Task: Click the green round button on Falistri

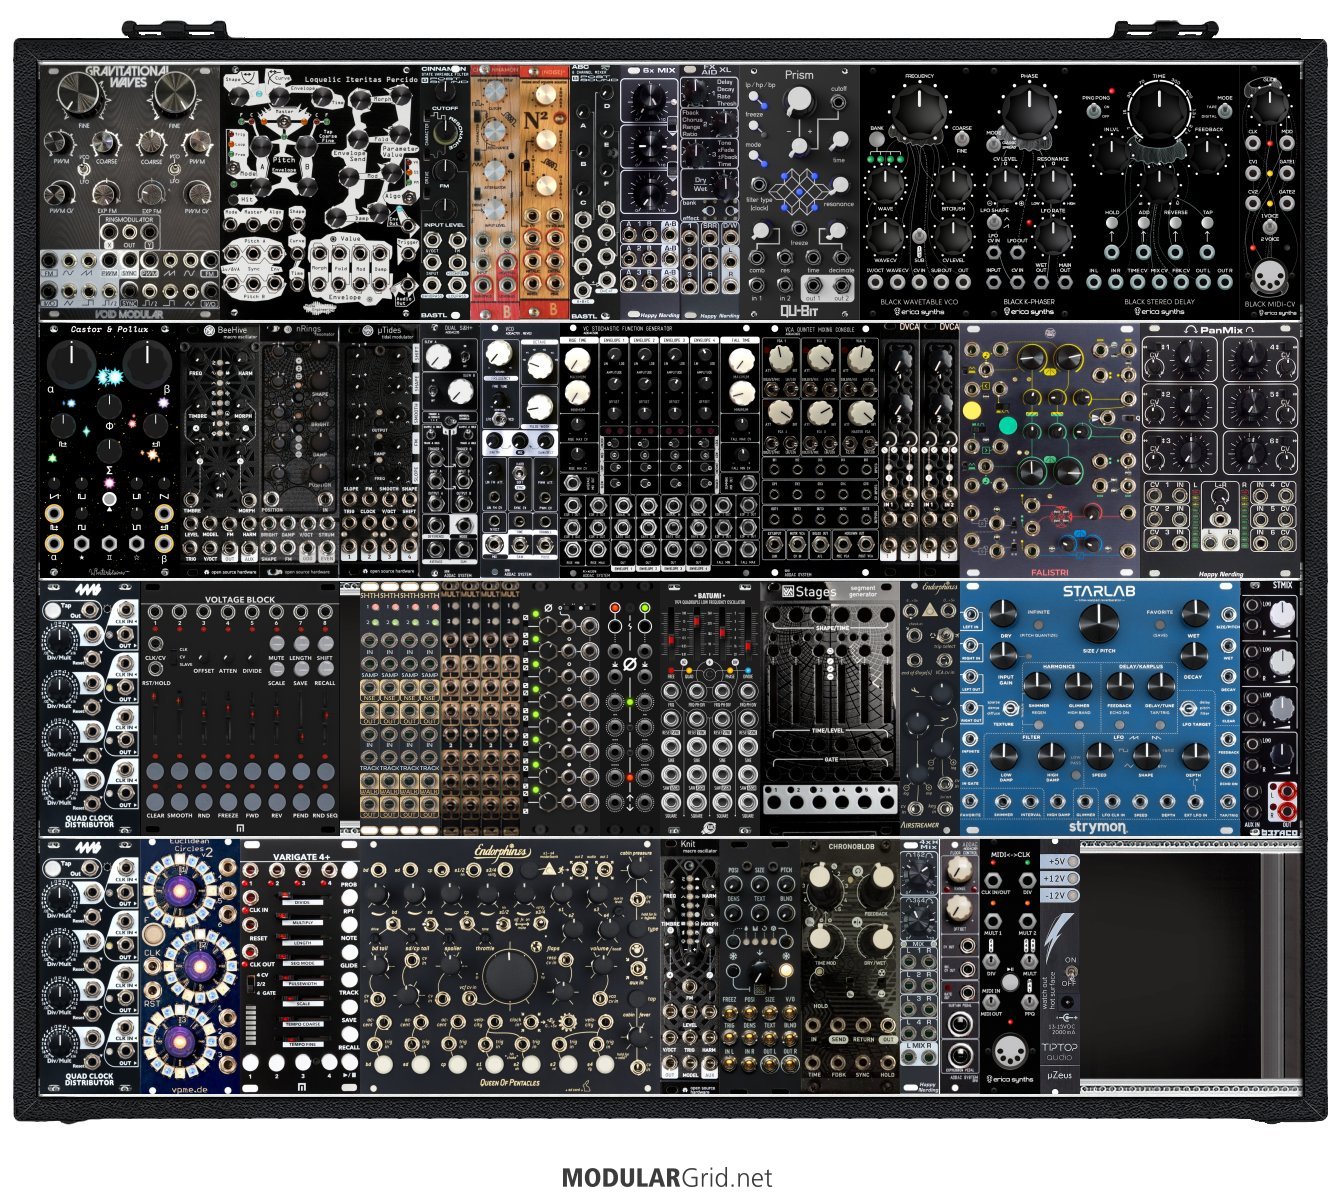Action: pyautogui.click(x=1006, y=425)
